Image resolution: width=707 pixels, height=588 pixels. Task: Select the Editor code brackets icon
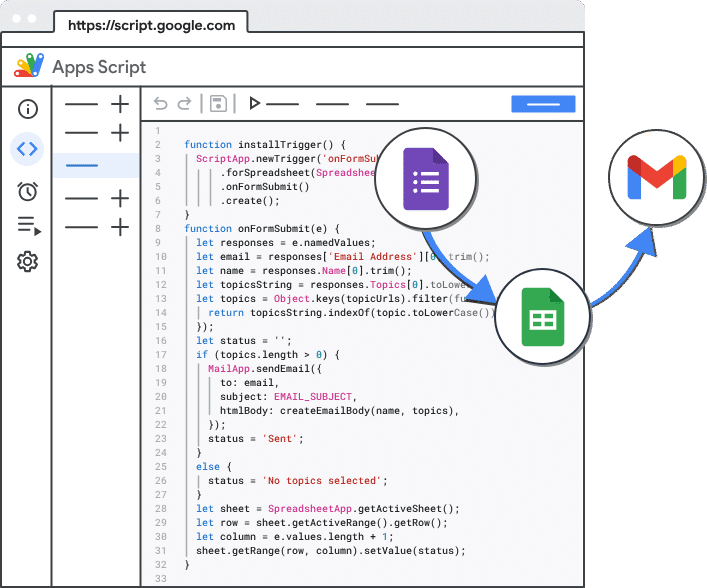[x=27, y=149]
